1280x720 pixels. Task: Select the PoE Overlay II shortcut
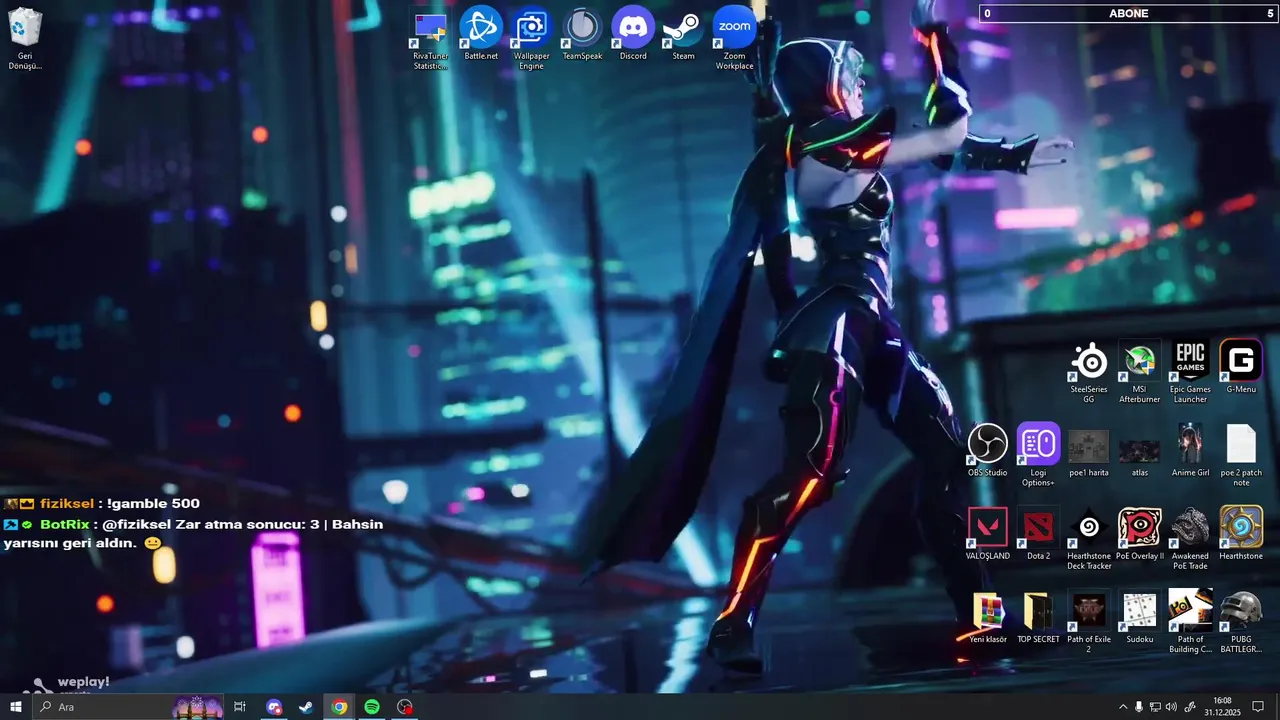[x=1139, y=534]
